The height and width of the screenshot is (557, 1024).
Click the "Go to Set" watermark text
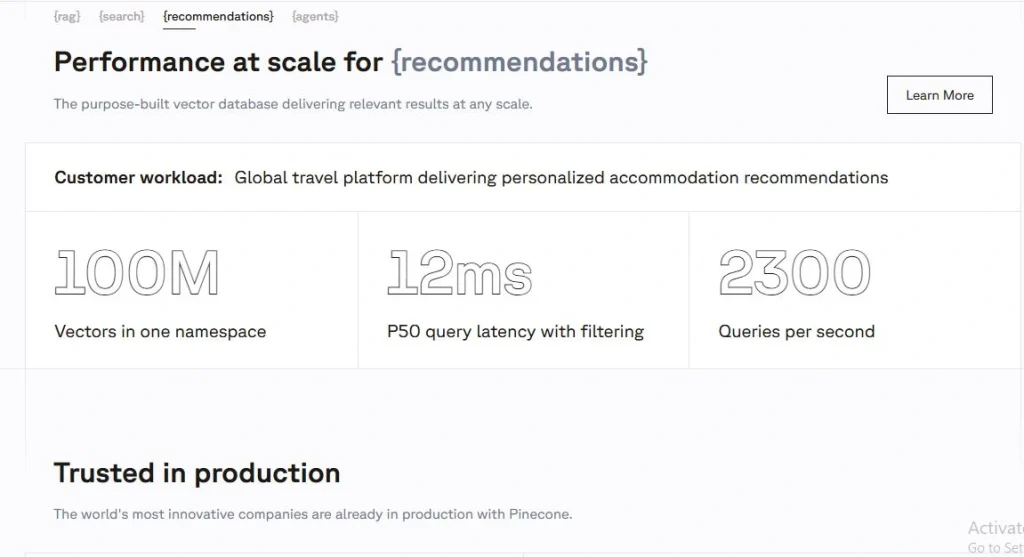(x=995, y=548)
